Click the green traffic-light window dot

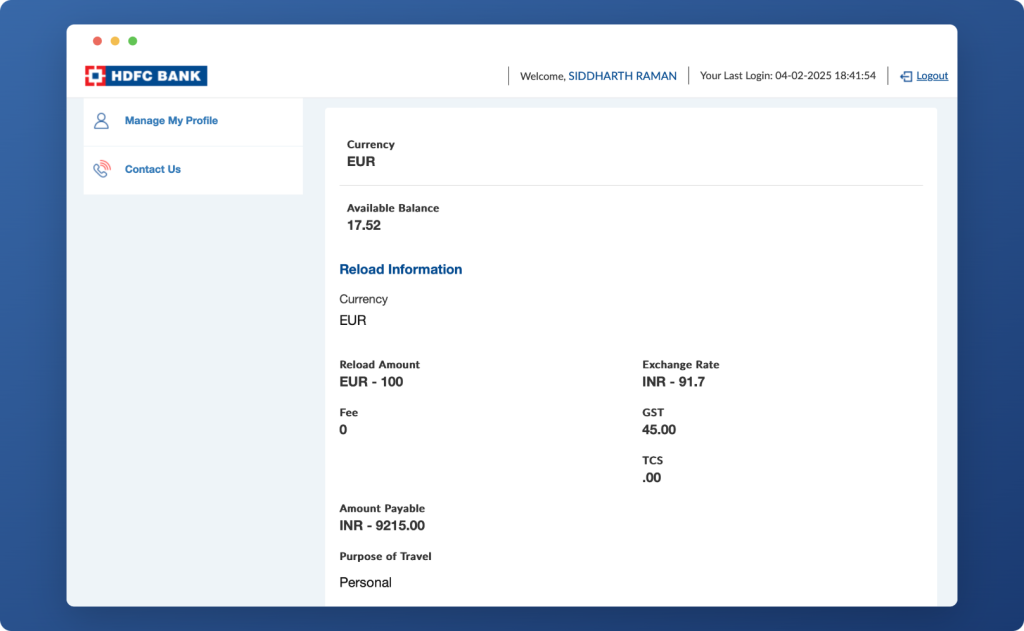pos(132,41)
